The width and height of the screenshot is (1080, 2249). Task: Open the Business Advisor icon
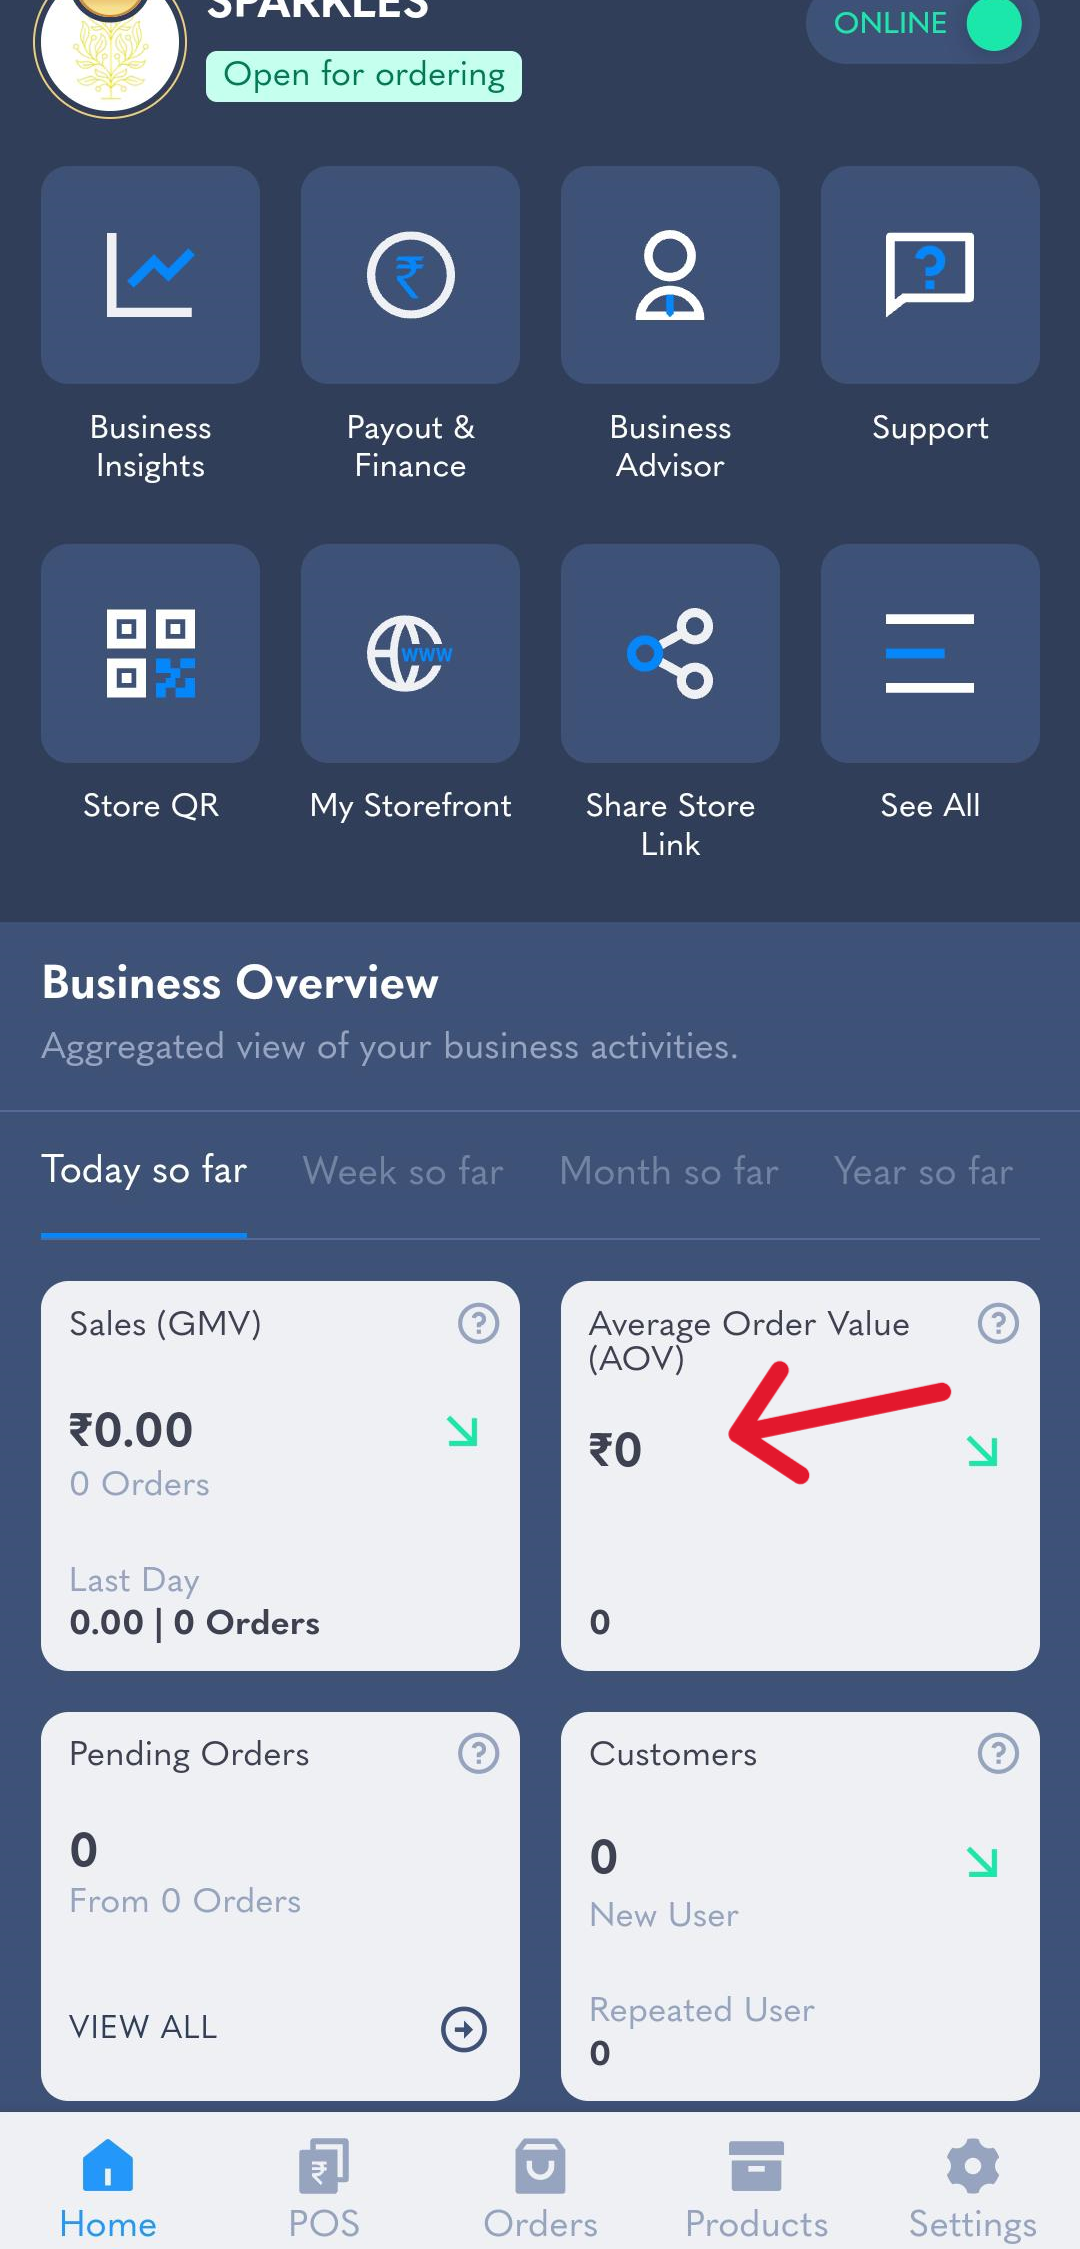tap(670, 275)
